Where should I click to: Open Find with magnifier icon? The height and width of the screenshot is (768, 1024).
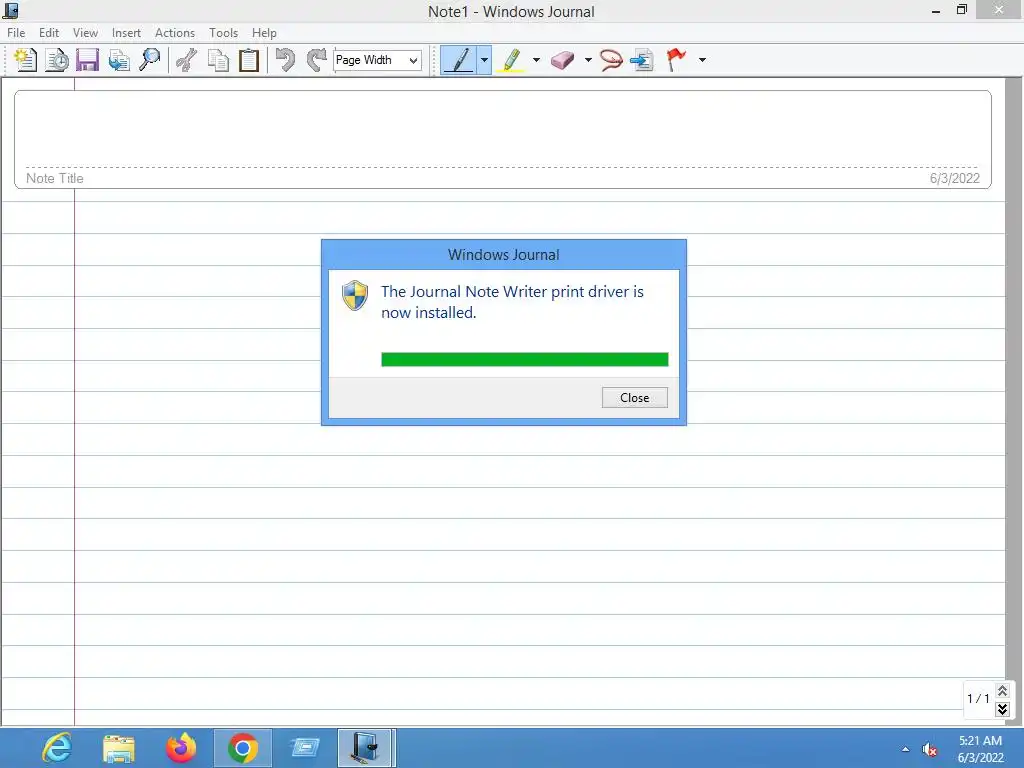pyautogui.click(x=150, y=60)
